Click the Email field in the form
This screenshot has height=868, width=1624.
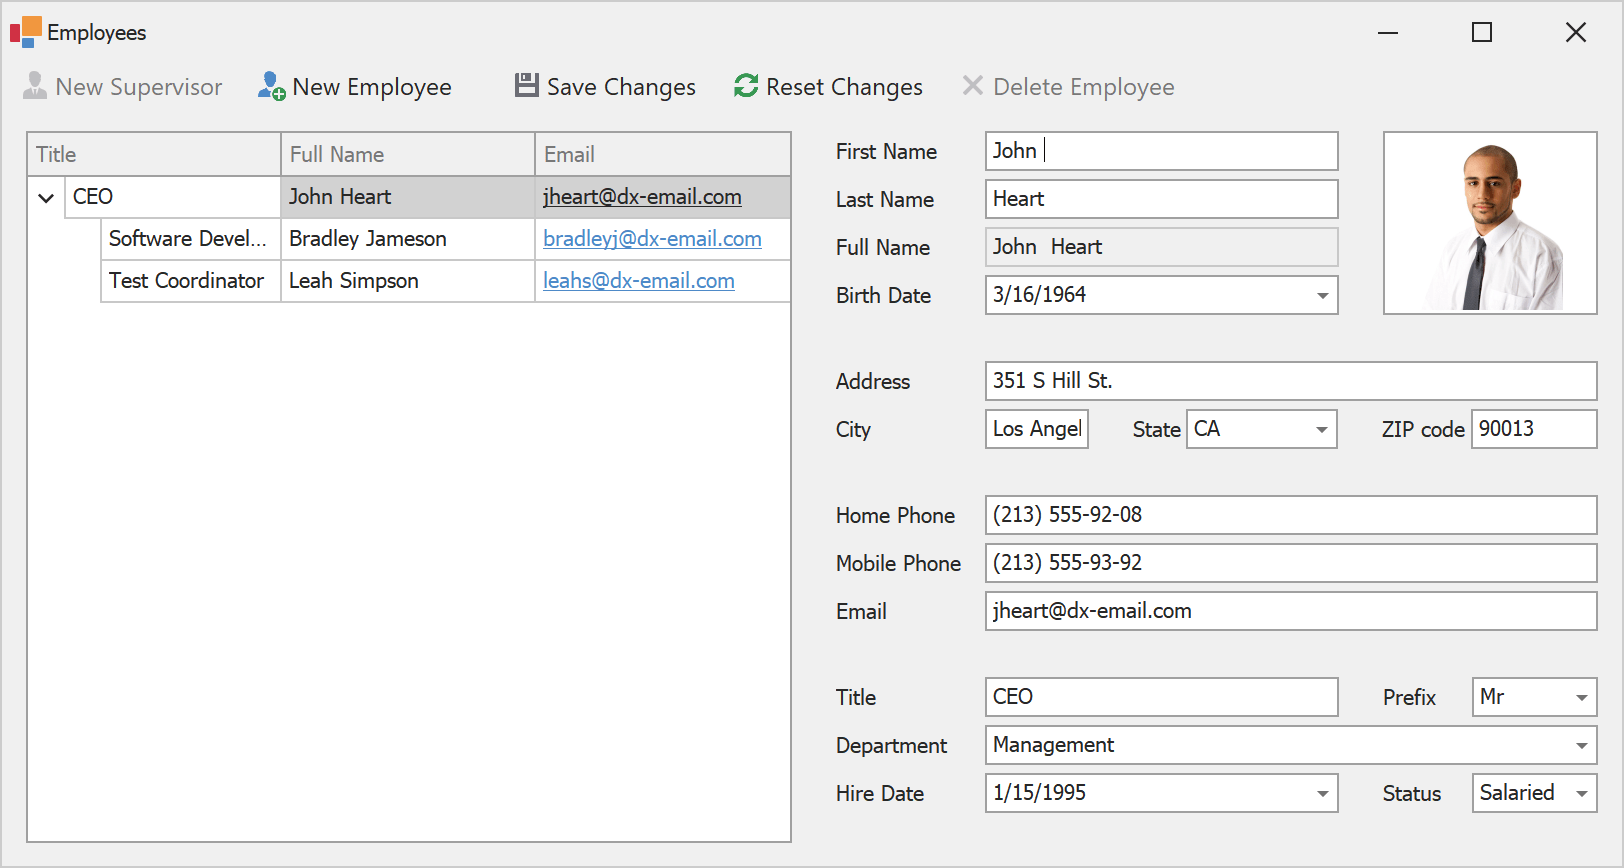pos(1291,611)
